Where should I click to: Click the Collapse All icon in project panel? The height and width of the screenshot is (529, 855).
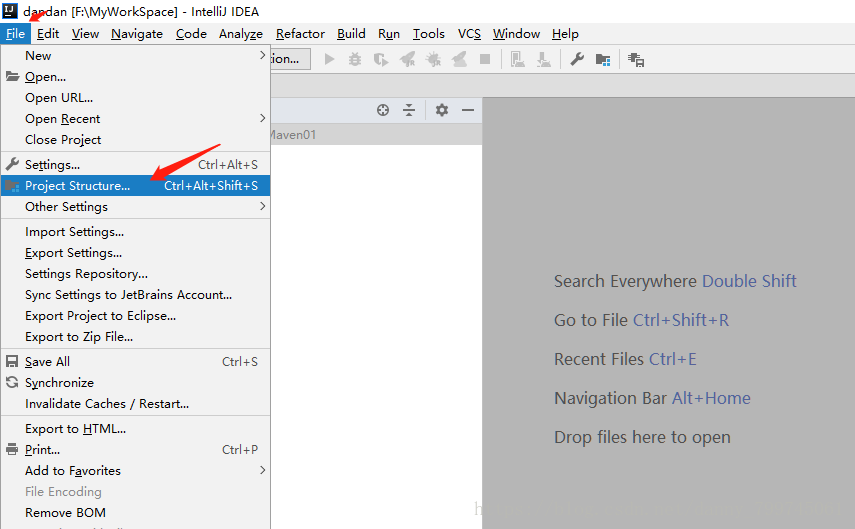tap(409, 110)
